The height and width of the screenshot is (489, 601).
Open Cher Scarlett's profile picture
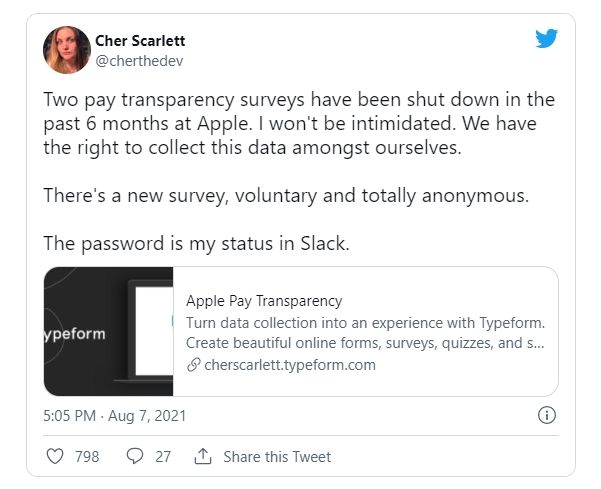tap(67, 50)
